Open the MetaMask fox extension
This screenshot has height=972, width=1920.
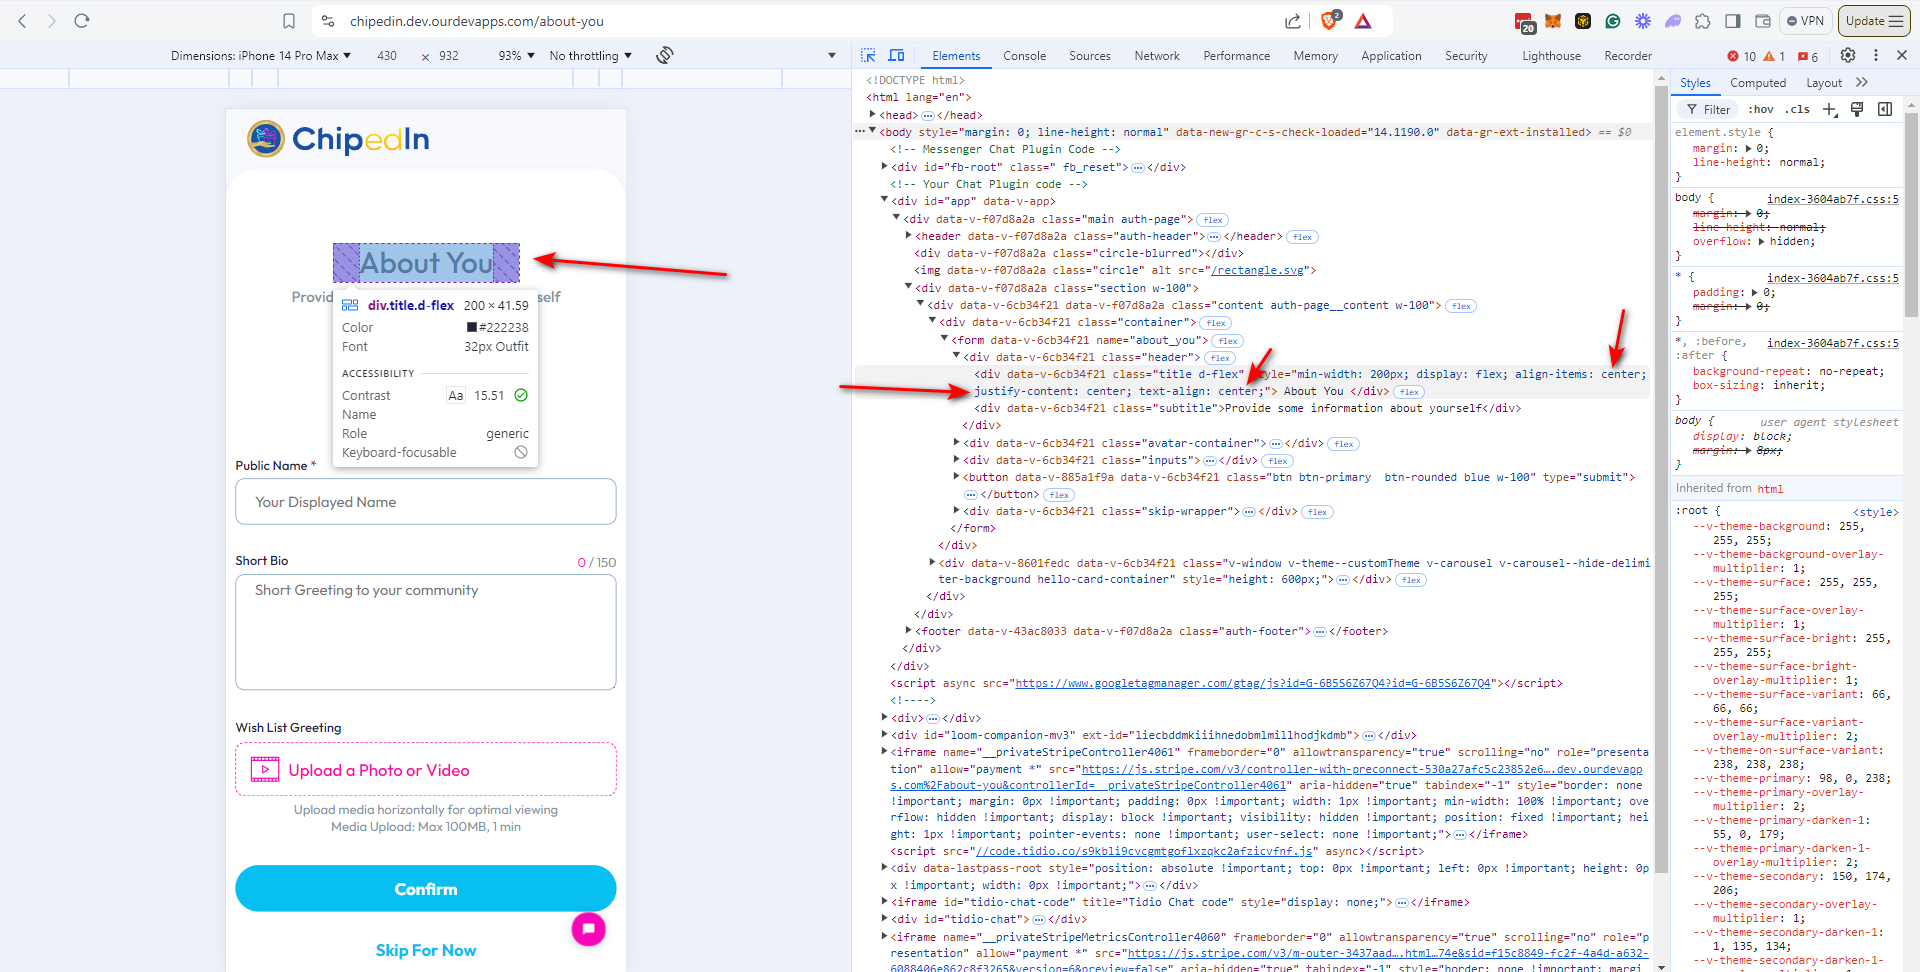(x=1553, y=21)
